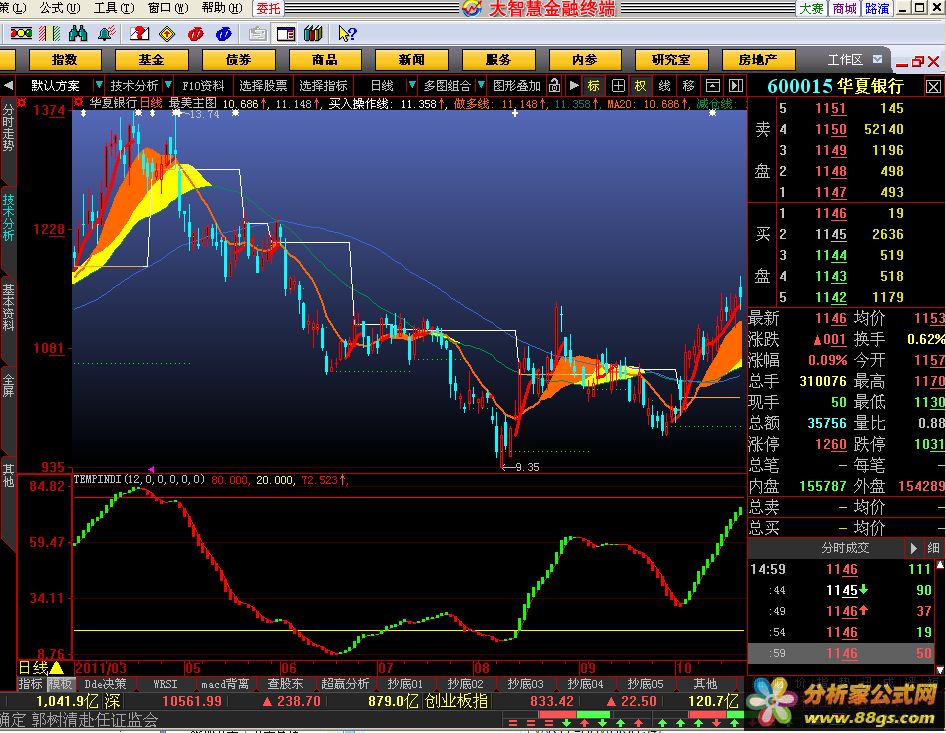Image resolution: width=946 pixels, height=733 pixels.
Task: Click the yellow triangle next to 日线 label
Action: 57,668
